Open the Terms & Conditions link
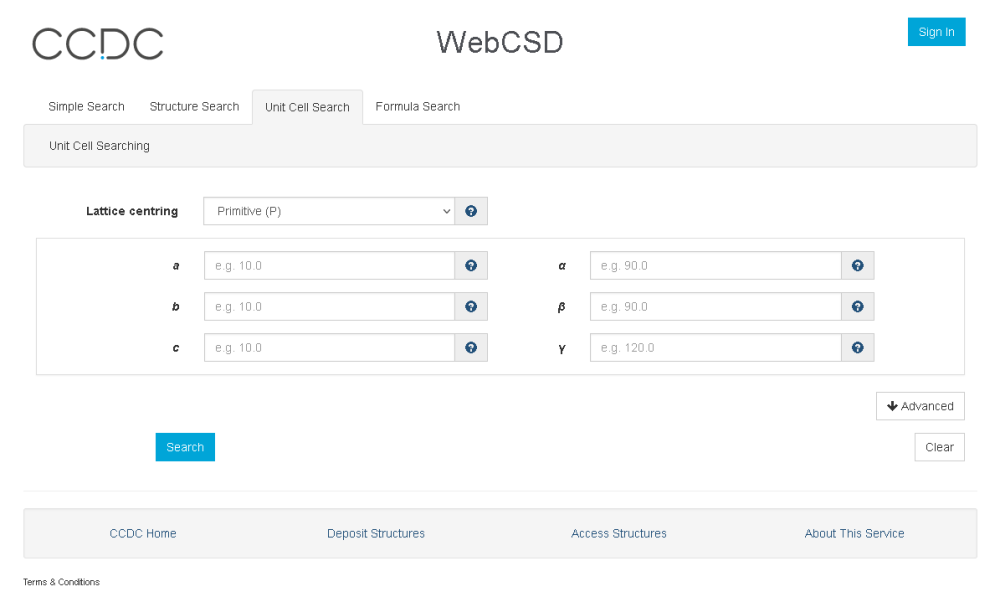The width and height of the screenshot is (1000, 602). [61, 582]
